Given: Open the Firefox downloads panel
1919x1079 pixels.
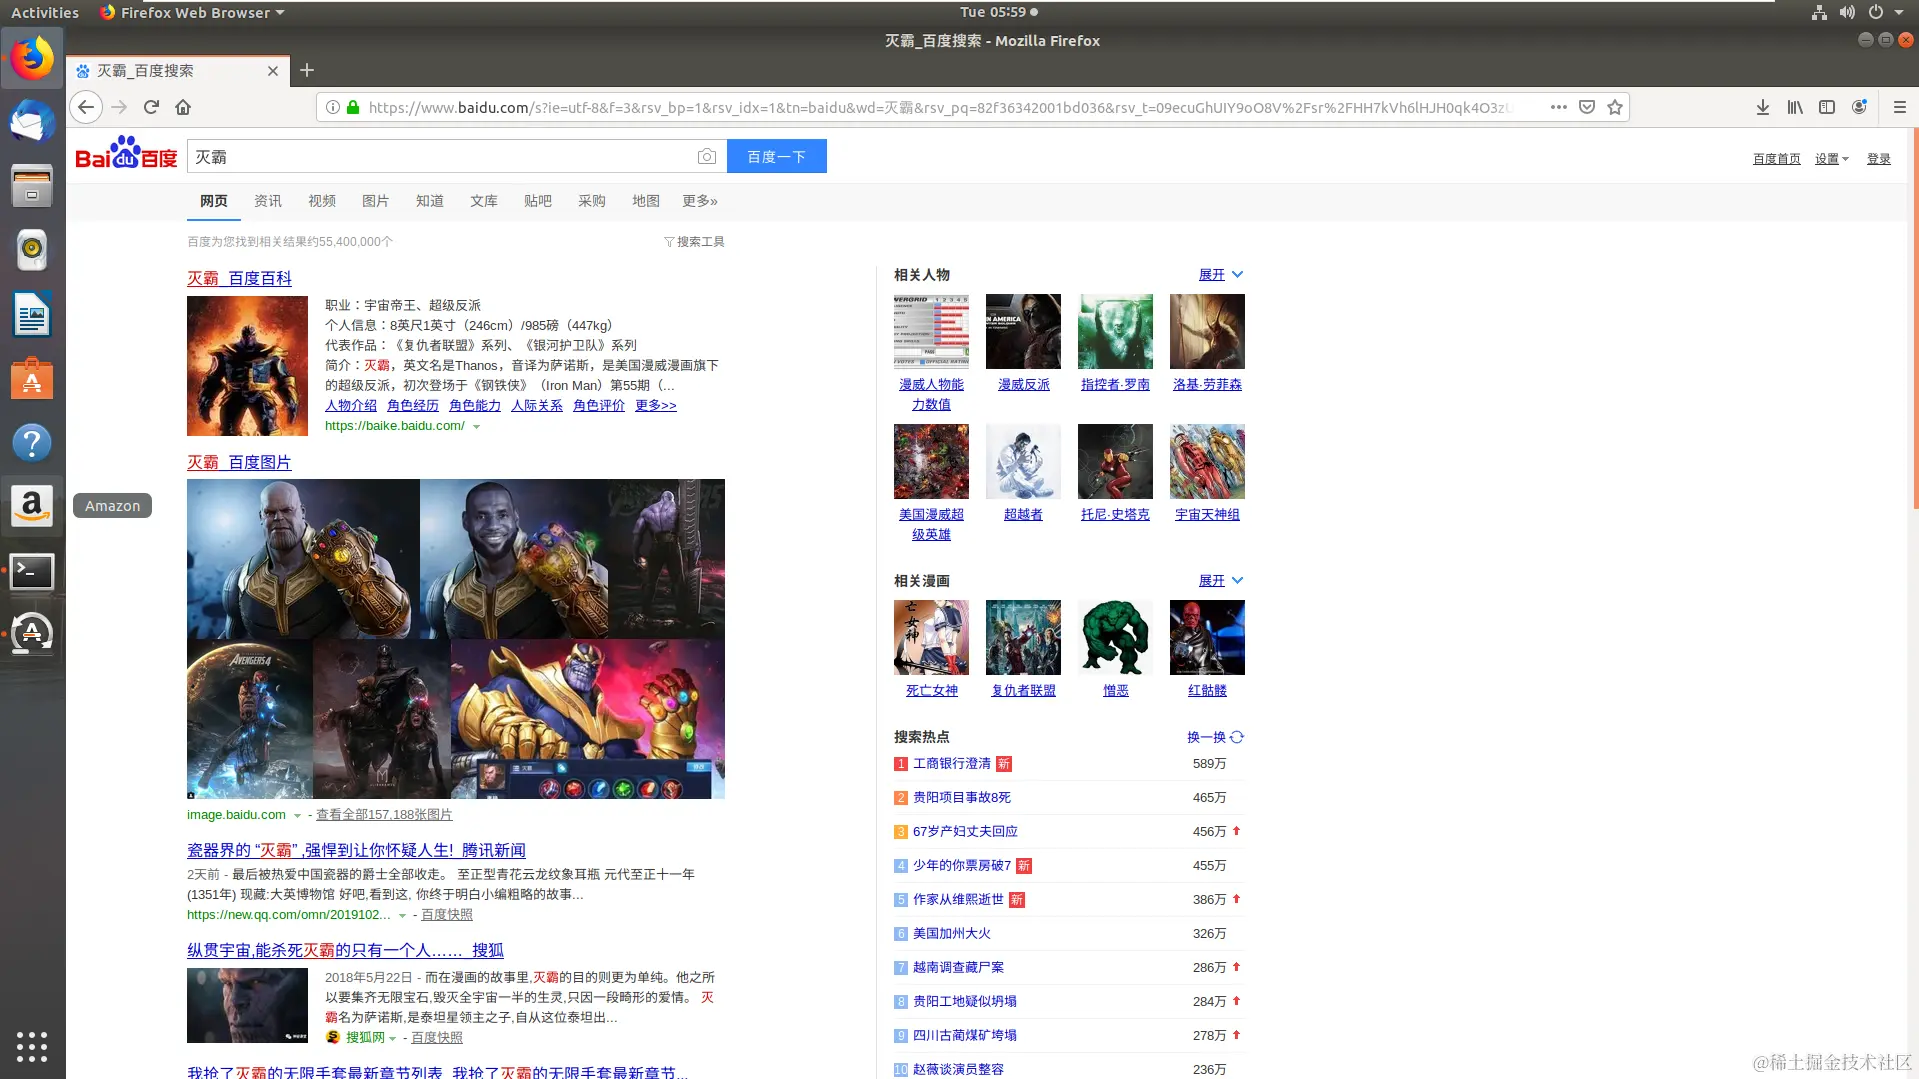Looking at the screenshot, I should tap(1763, 107).
